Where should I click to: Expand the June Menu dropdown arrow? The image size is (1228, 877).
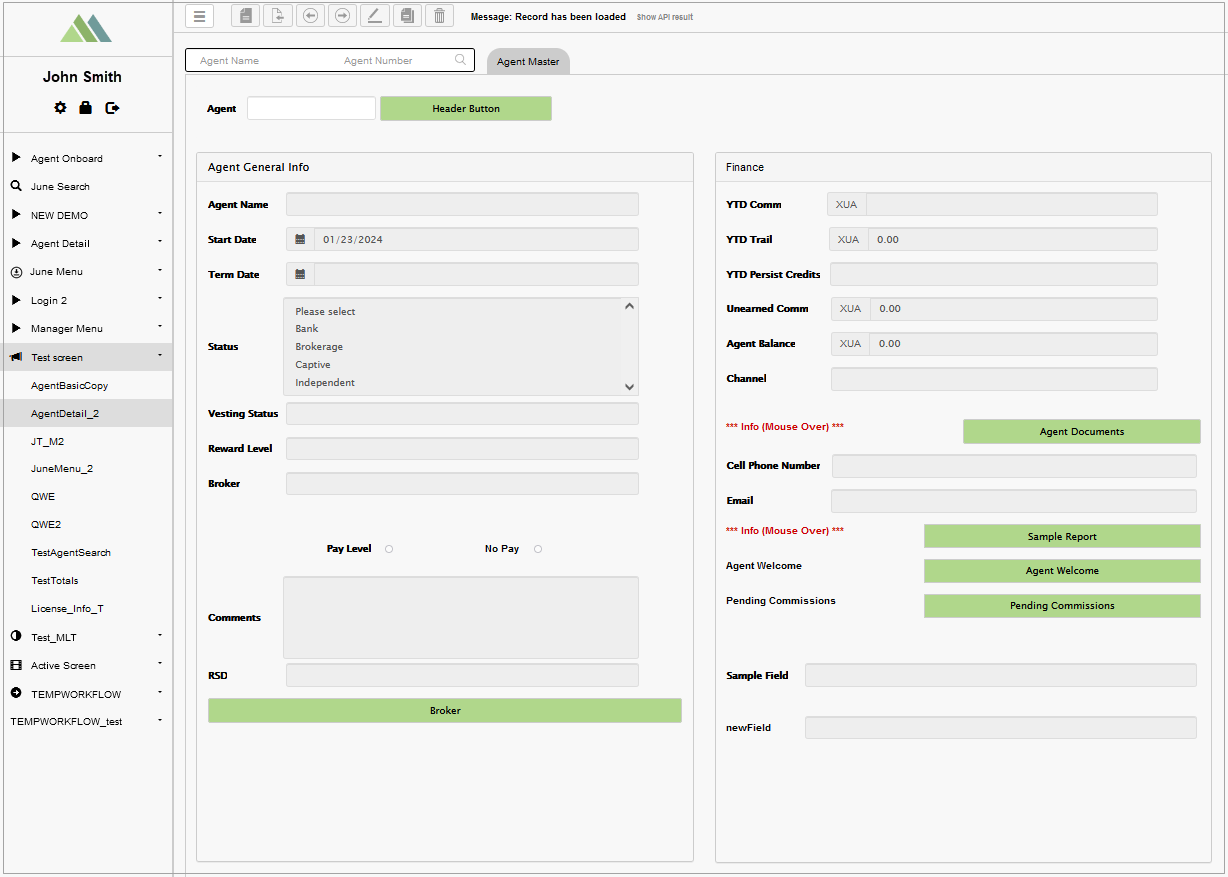click(x=160, y=270)
